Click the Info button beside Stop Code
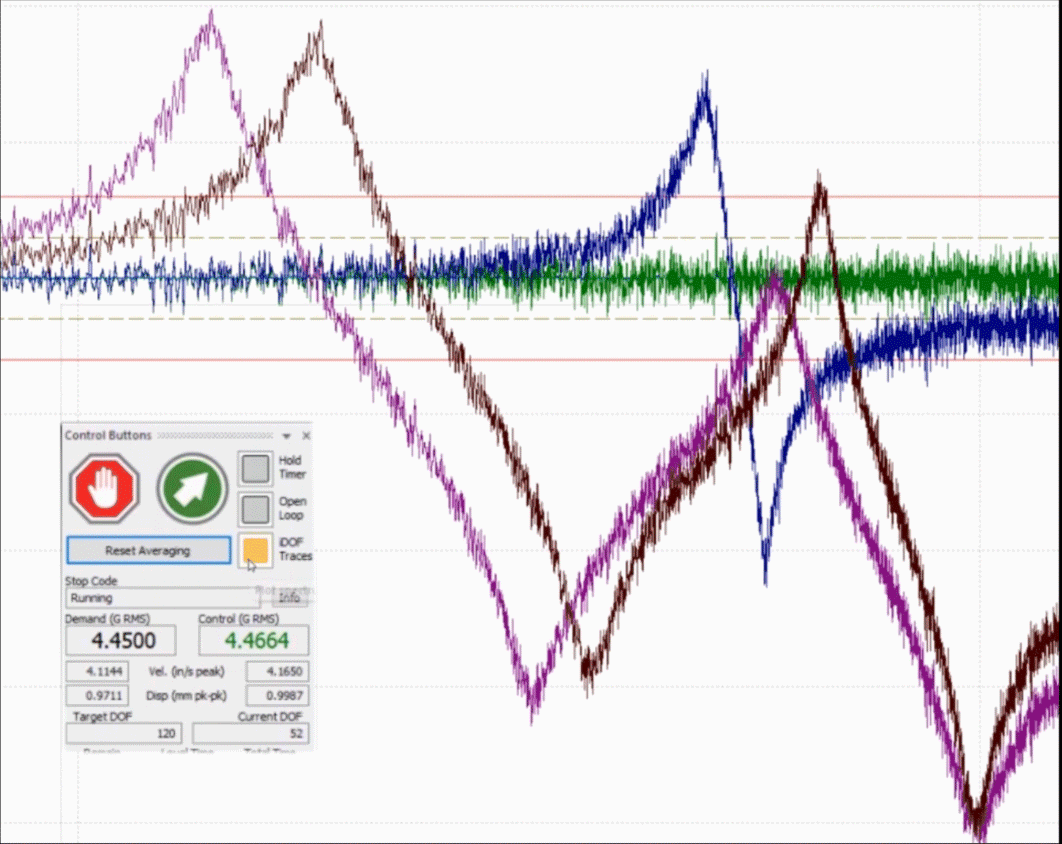 click(289, 597)
